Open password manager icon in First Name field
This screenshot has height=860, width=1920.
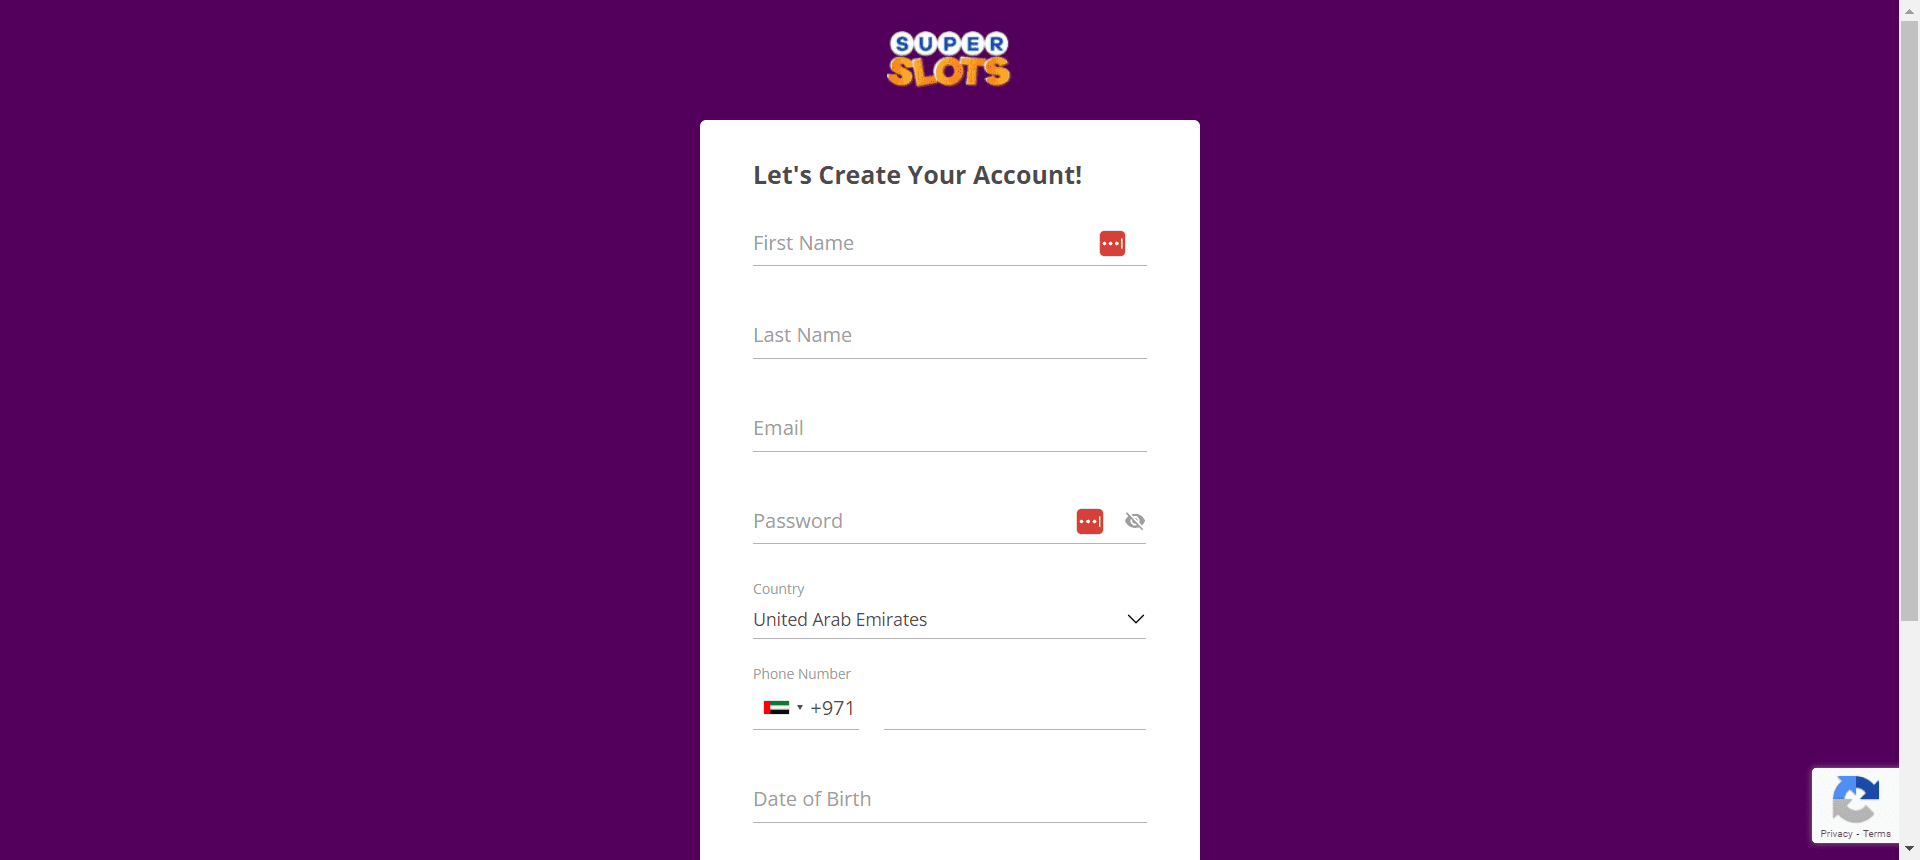(1112, 243)
